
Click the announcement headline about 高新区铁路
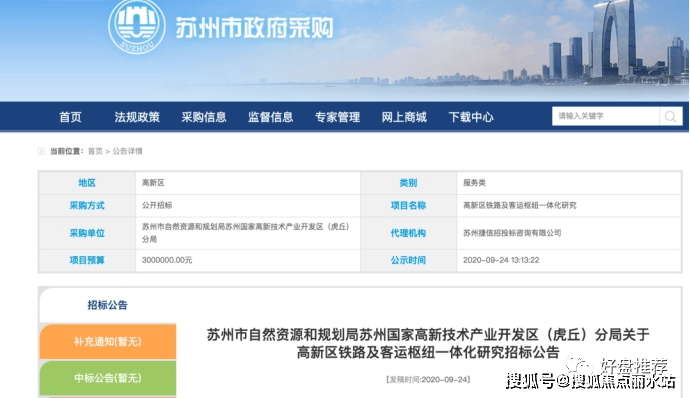point(428,343)
